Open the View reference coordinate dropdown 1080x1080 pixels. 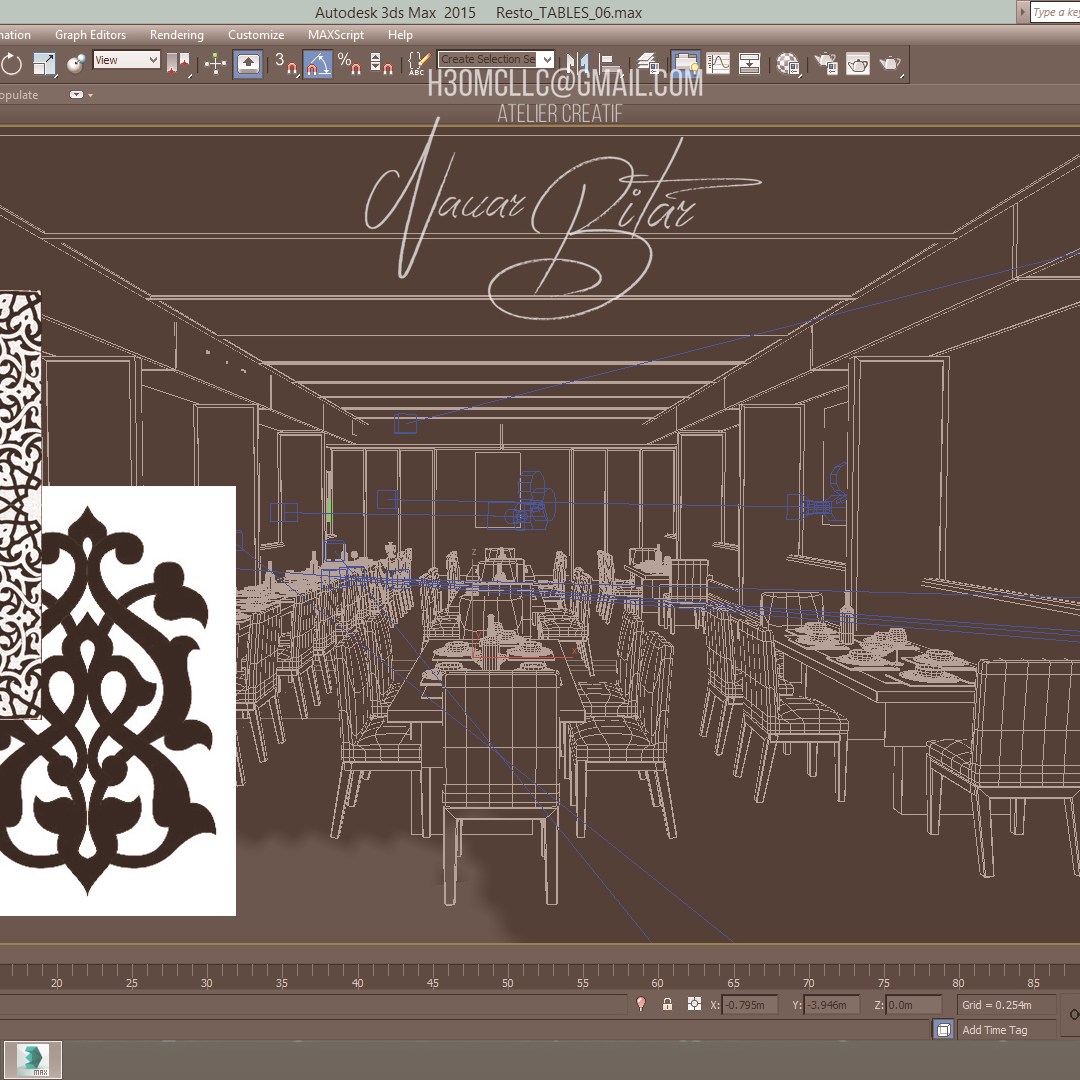[x=126, y=60]
